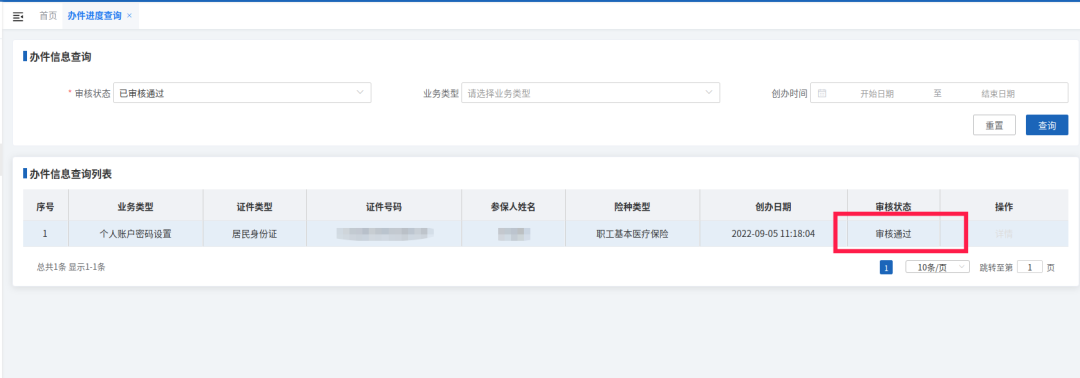Open the 审核状态 dropdown

click(x=242, y=93)
